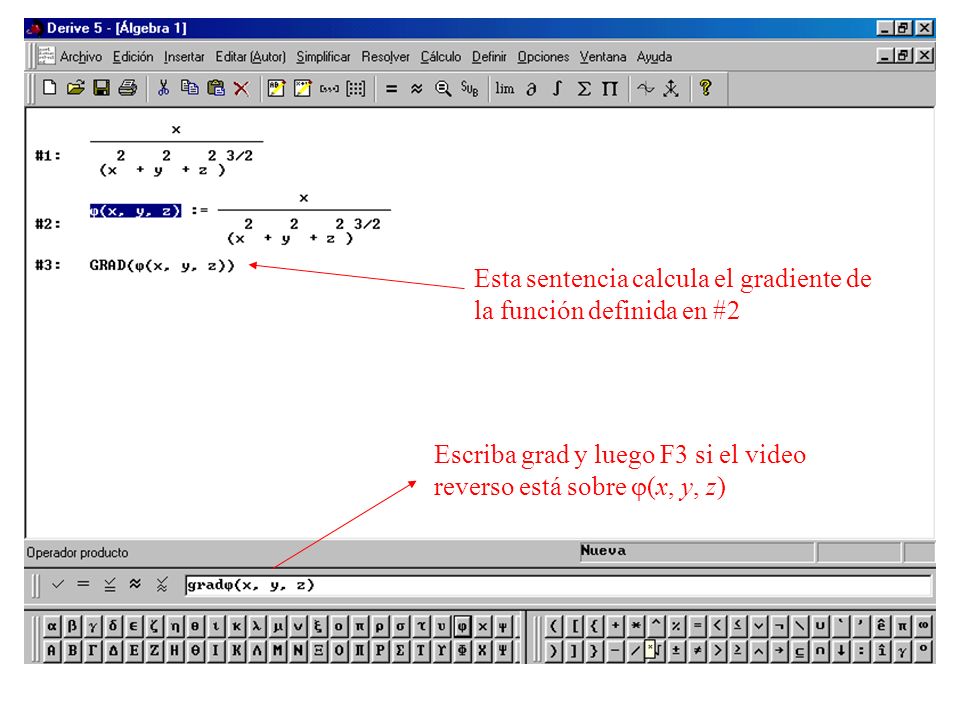Click the Simplify equals icon on entry line
Image resolution: width=960 pixels, height=720 pixels.
83,585
